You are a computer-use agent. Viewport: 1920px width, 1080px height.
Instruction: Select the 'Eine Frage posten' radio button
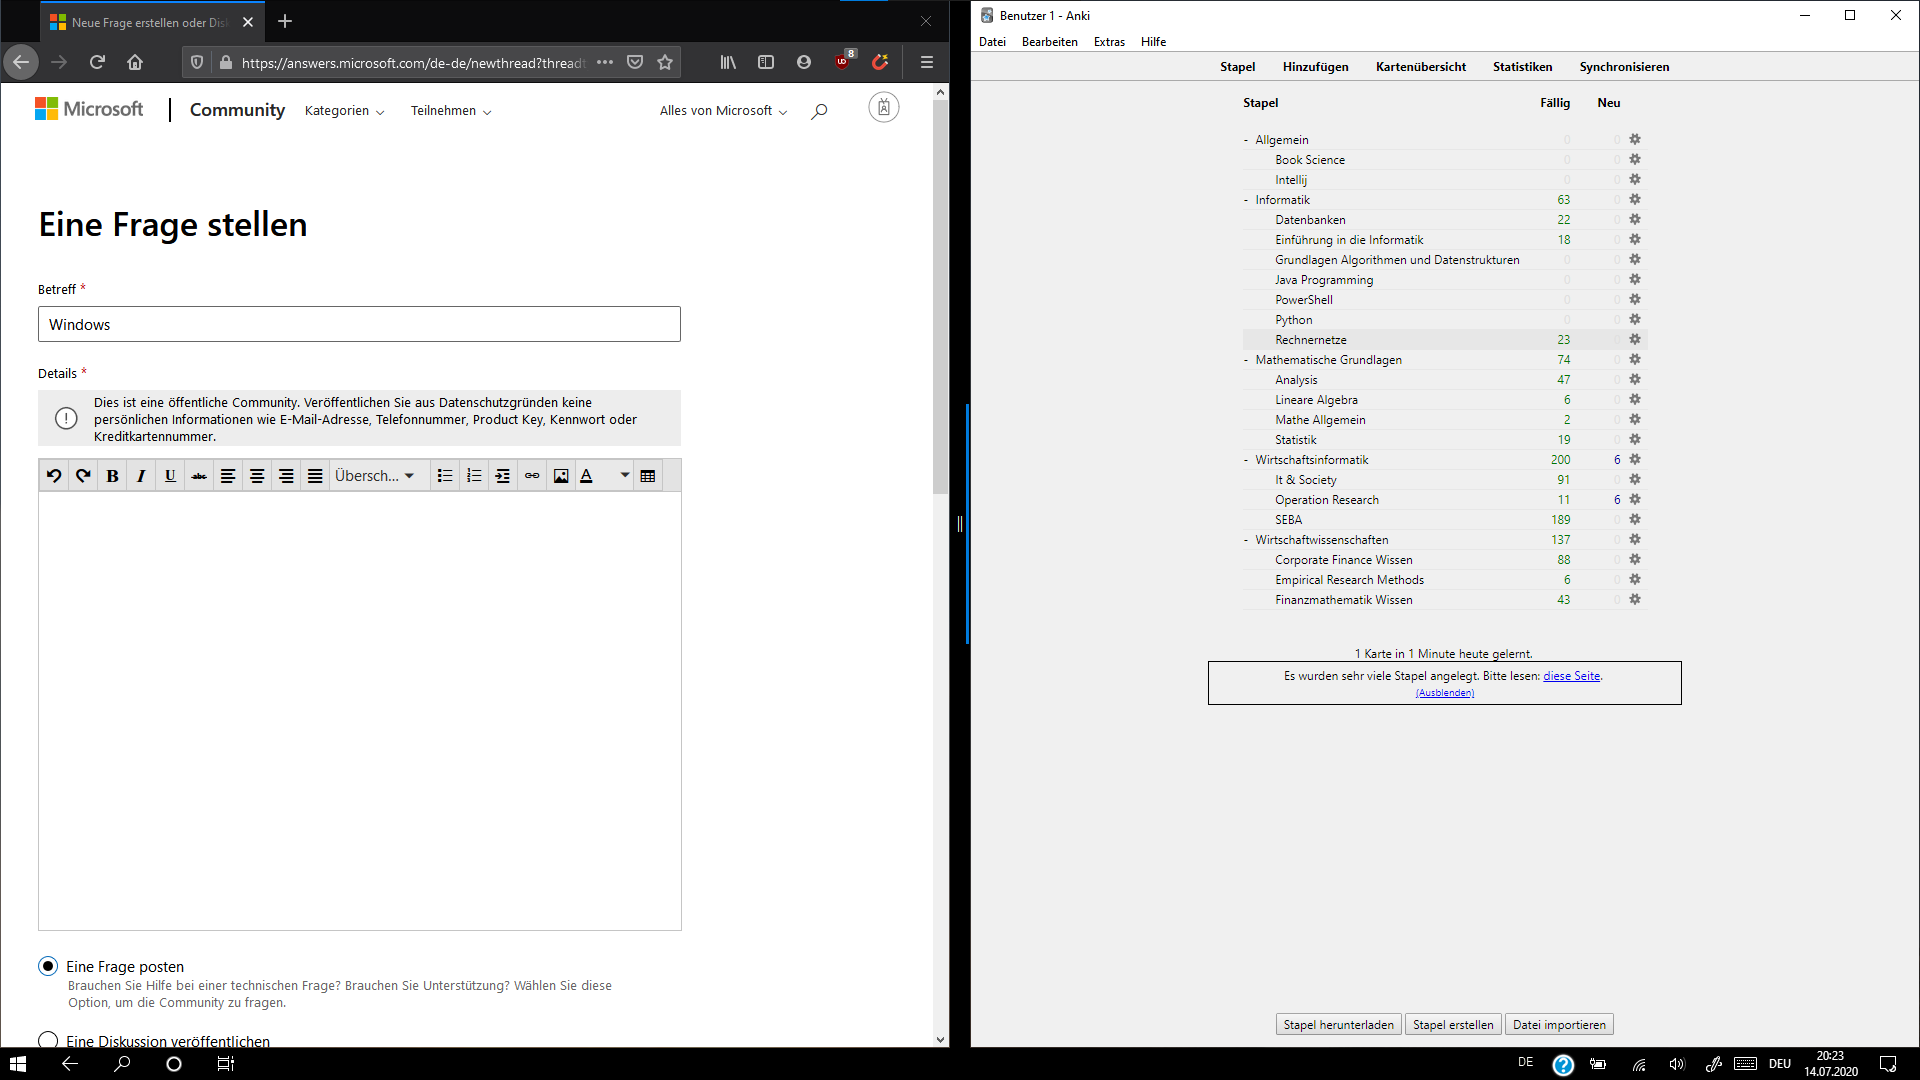pyautogui.click(x=48, y=966)
